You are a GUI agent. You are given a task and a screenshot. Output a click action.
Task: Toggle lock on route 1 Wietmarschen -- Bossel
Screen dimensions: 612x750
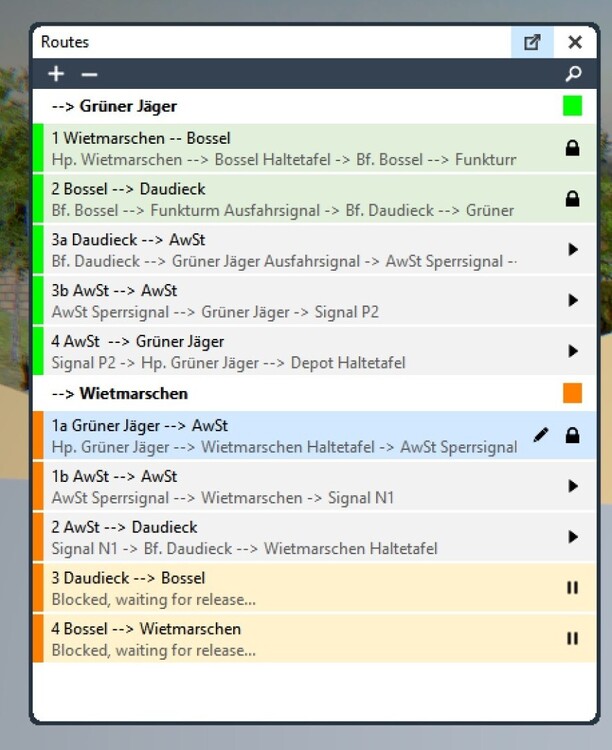click(x=573, y=149)
